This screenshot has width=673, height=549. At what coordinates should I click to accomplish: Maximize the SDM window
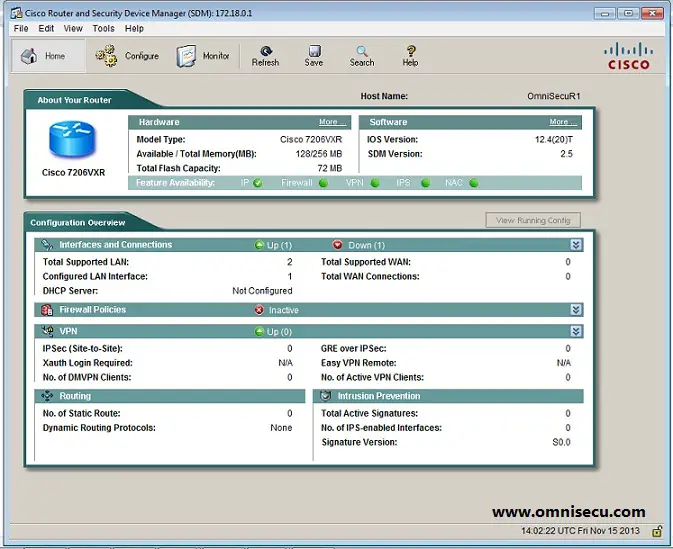[x=628, y=13]
